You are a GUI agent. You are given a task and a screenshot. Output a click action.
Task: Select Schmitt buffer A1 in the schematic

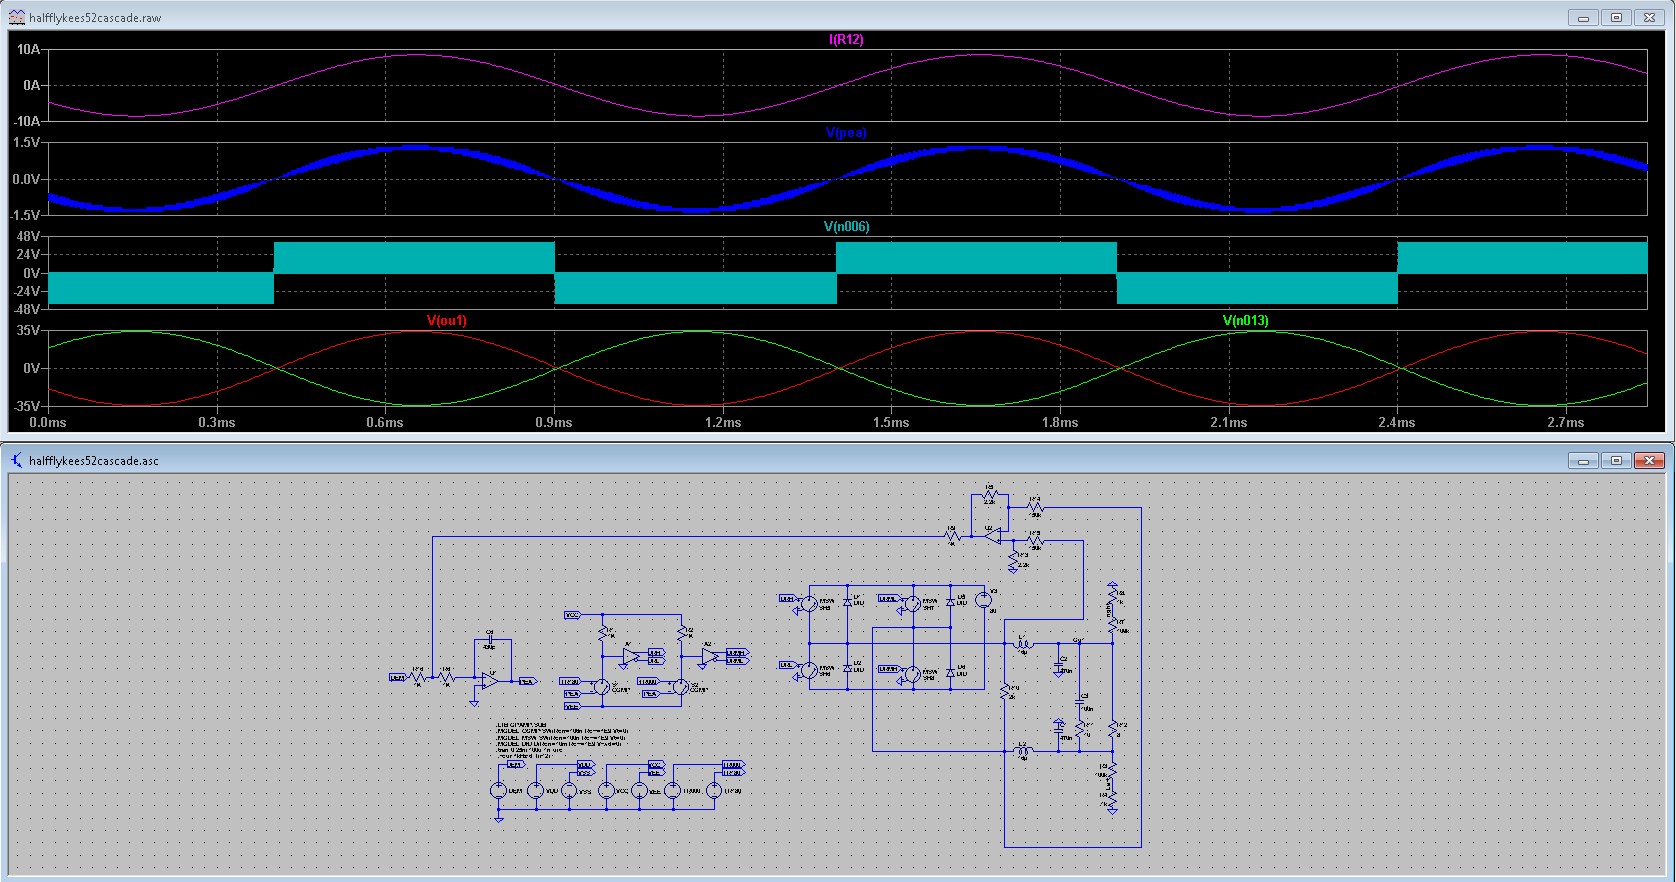(x=631, y=656)
